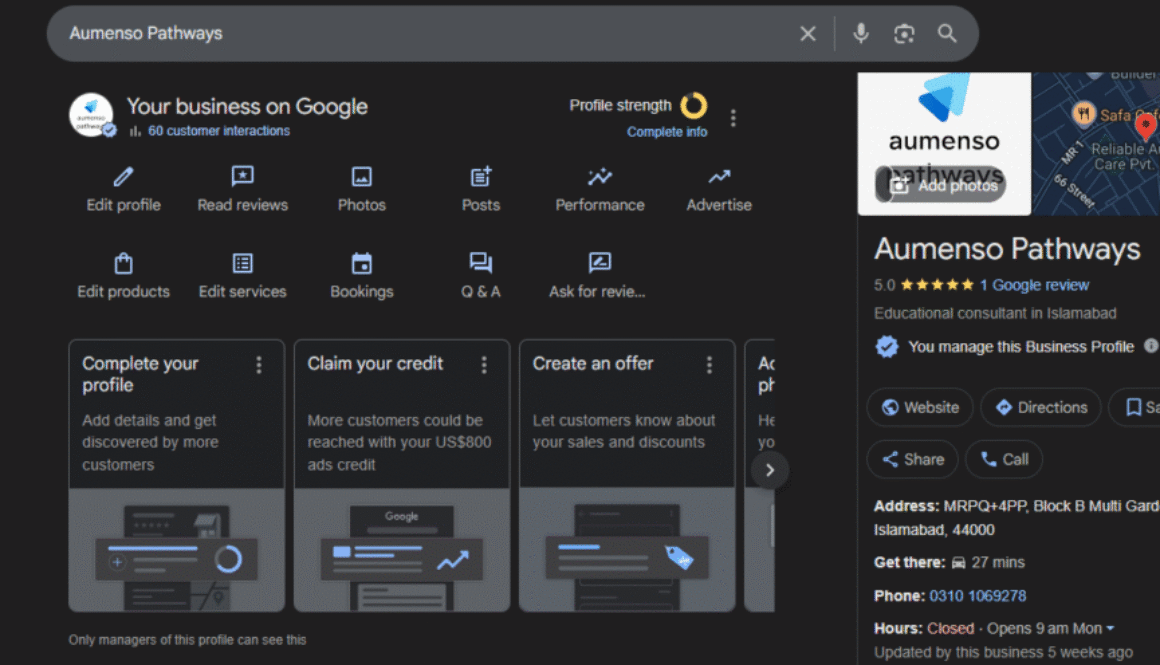Search by image using camera icon
The image size is (1160, 665).
pos(904,34)
